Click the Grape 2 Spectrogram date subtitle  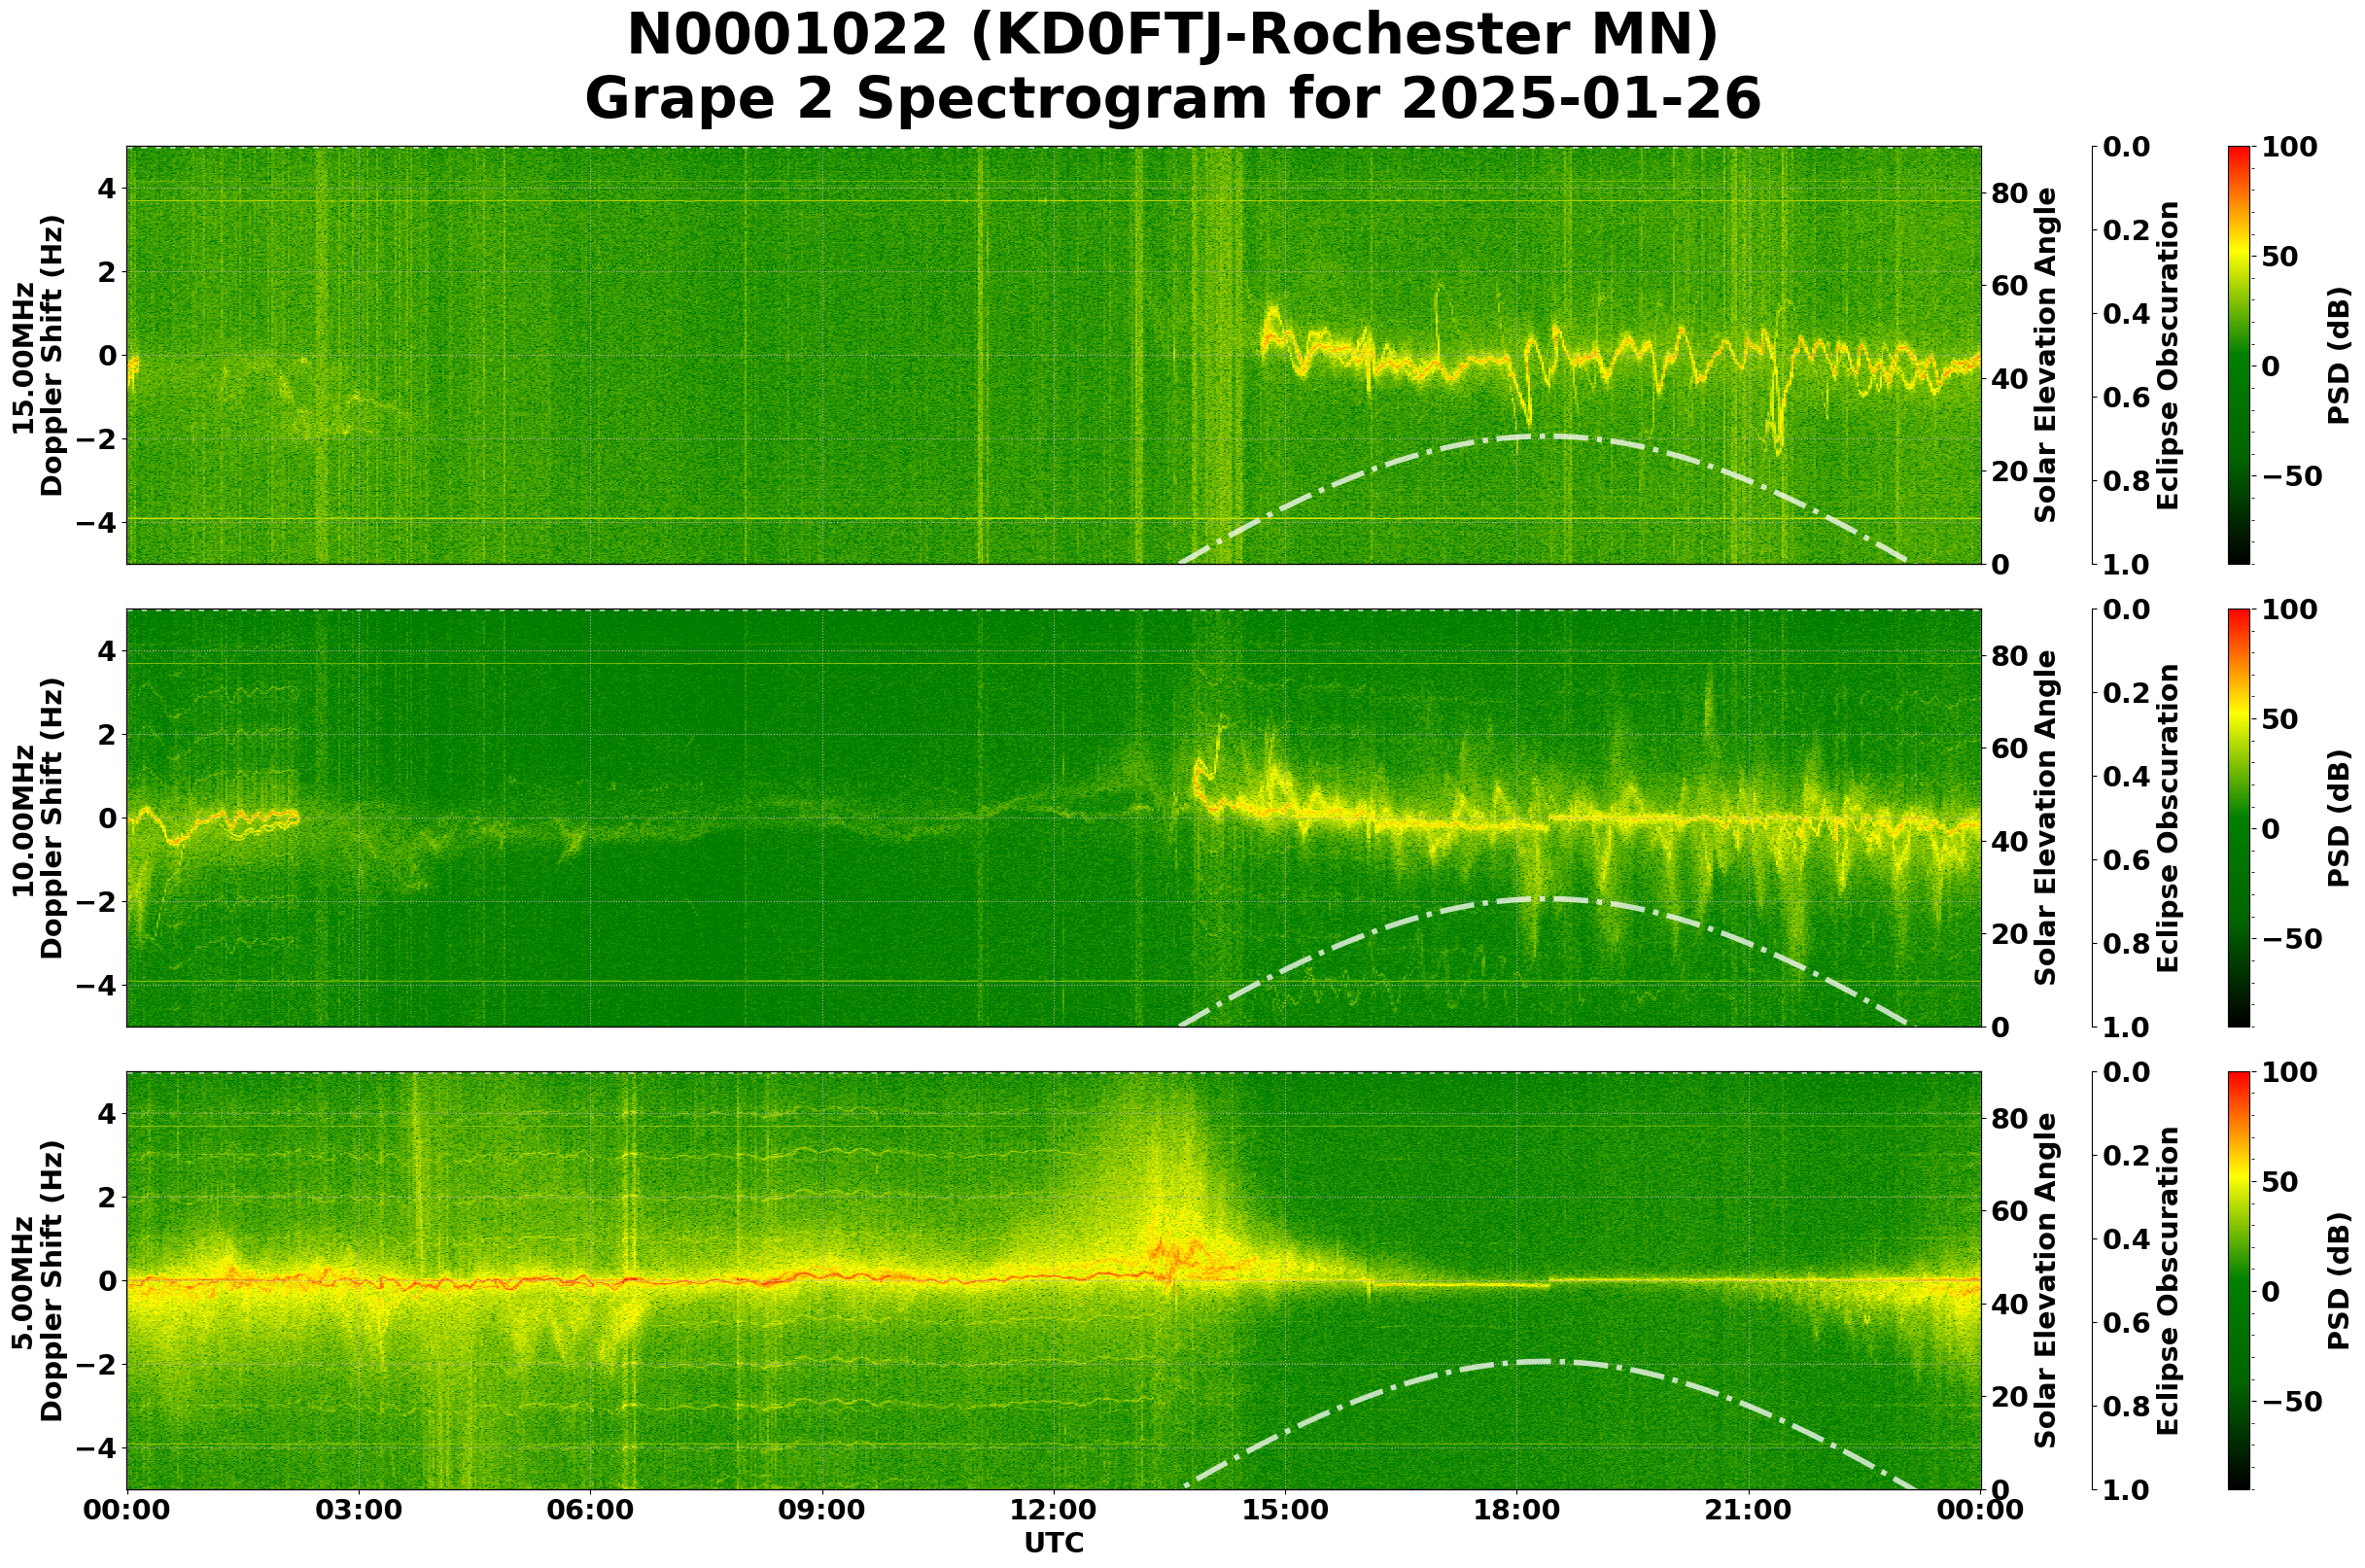coord(1172,100)
